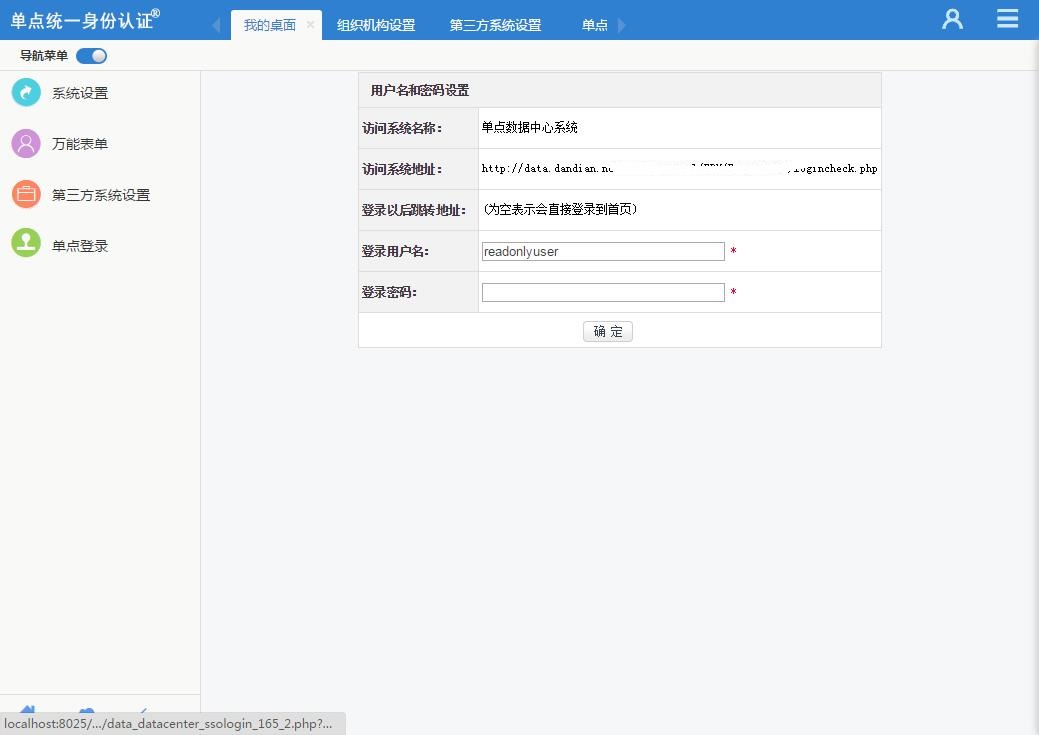This screenshot has width=1039, height=735.
Task: Click the 万能表单 purple user icon
Action: (27, 144)
